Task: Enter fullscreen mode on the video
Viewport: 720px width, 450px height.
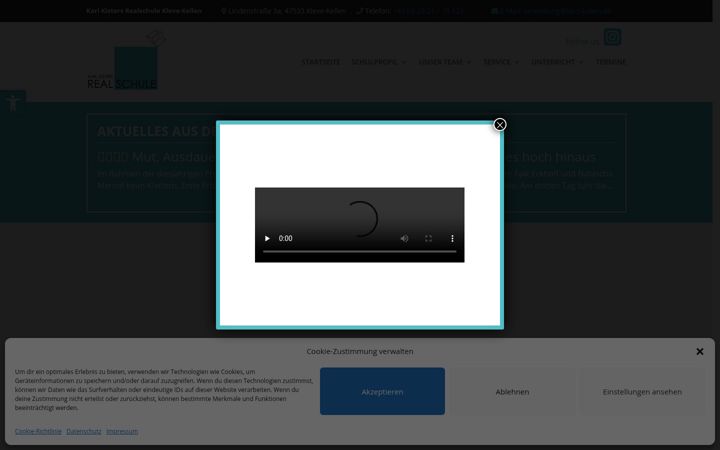Action: tap(428, 238)
